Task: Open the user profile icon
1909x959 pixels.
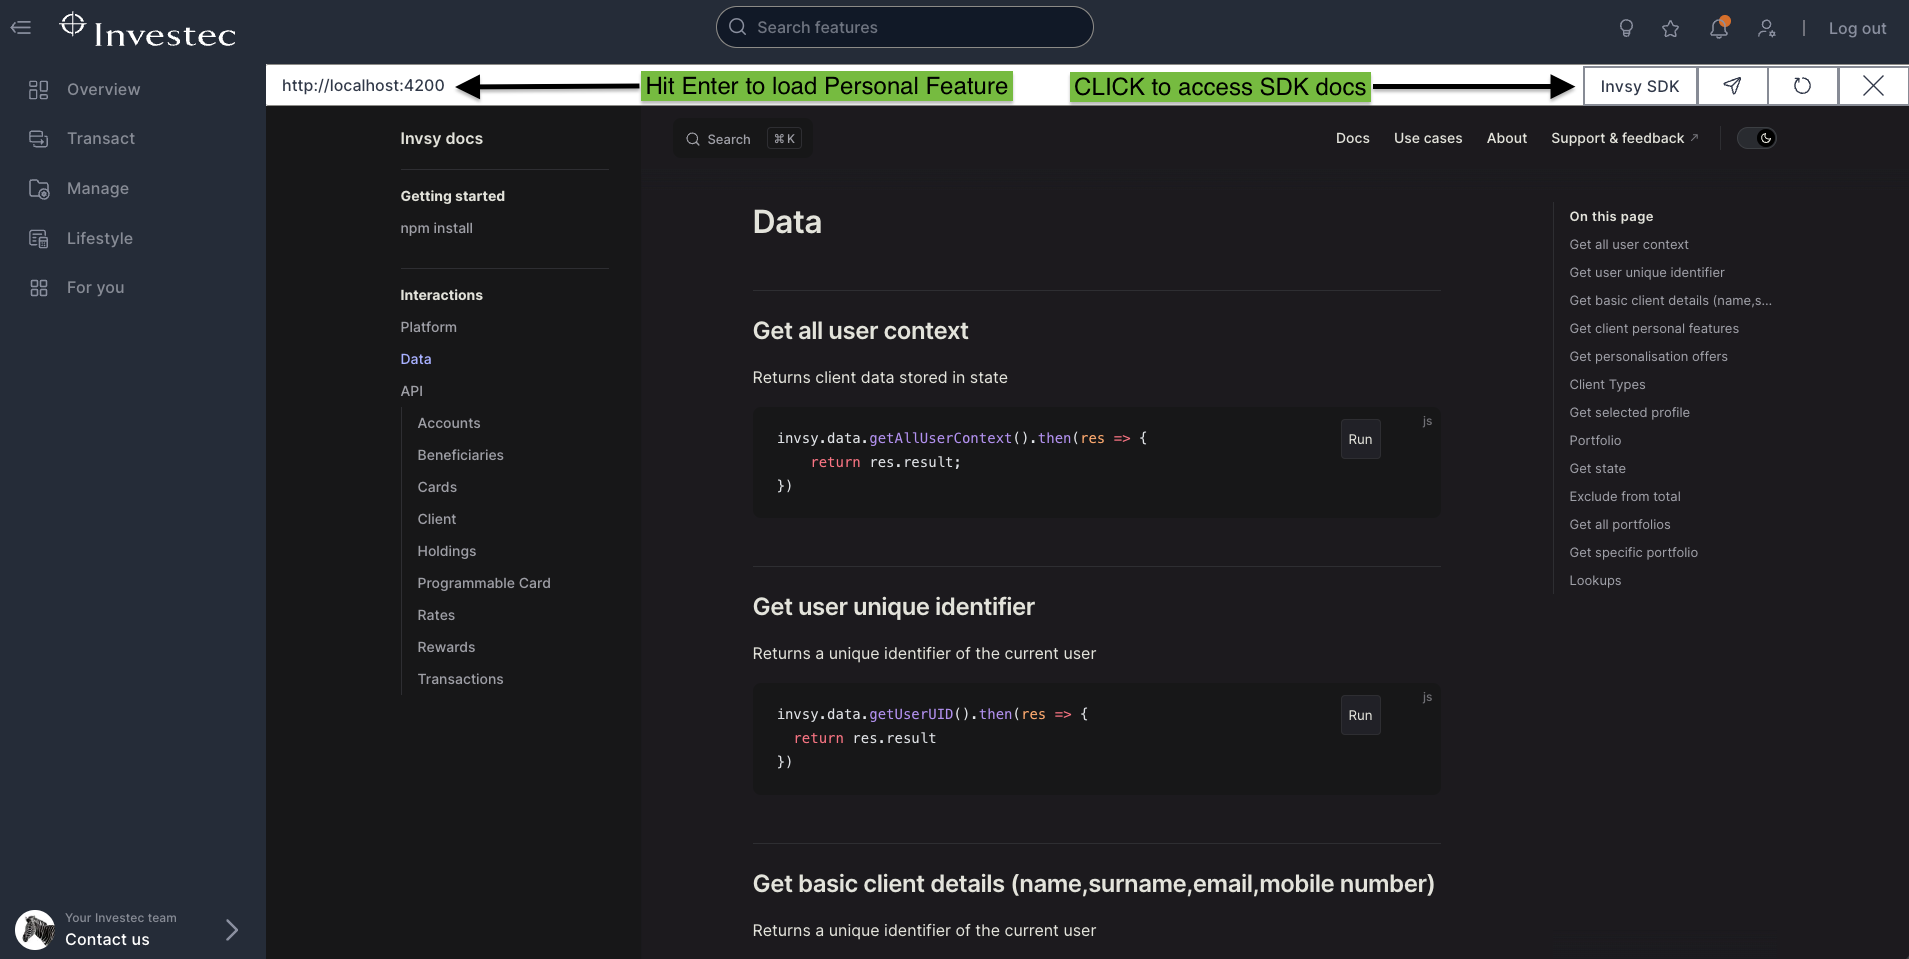Action: [1767, 28]
